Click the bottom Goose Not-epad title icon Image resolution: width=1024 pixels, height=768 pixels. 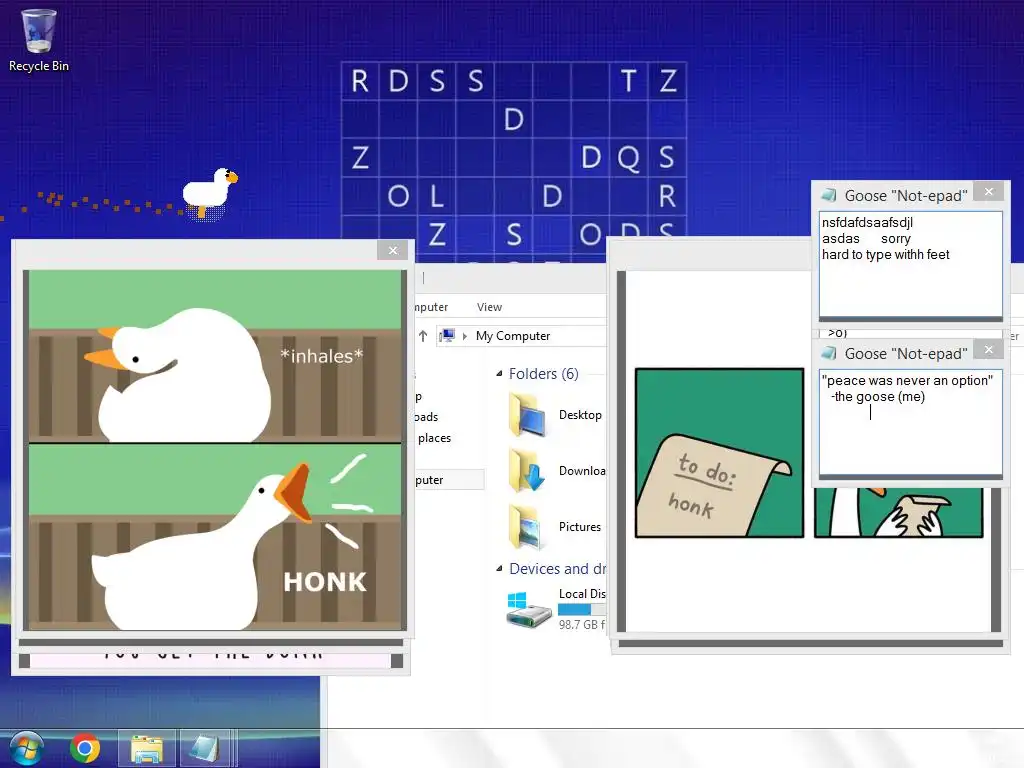829,353
